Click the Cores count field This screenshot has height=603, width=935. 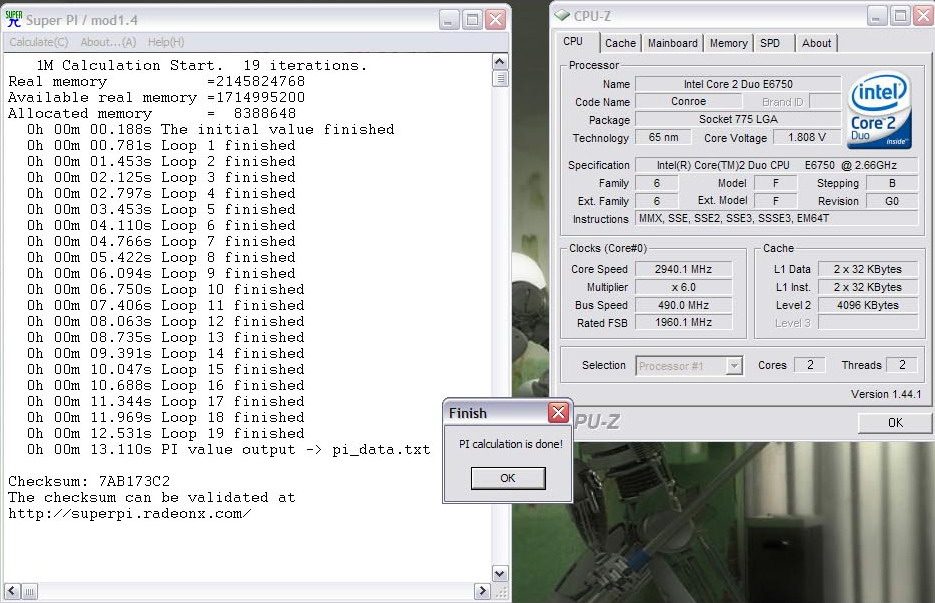click(810, 364)
